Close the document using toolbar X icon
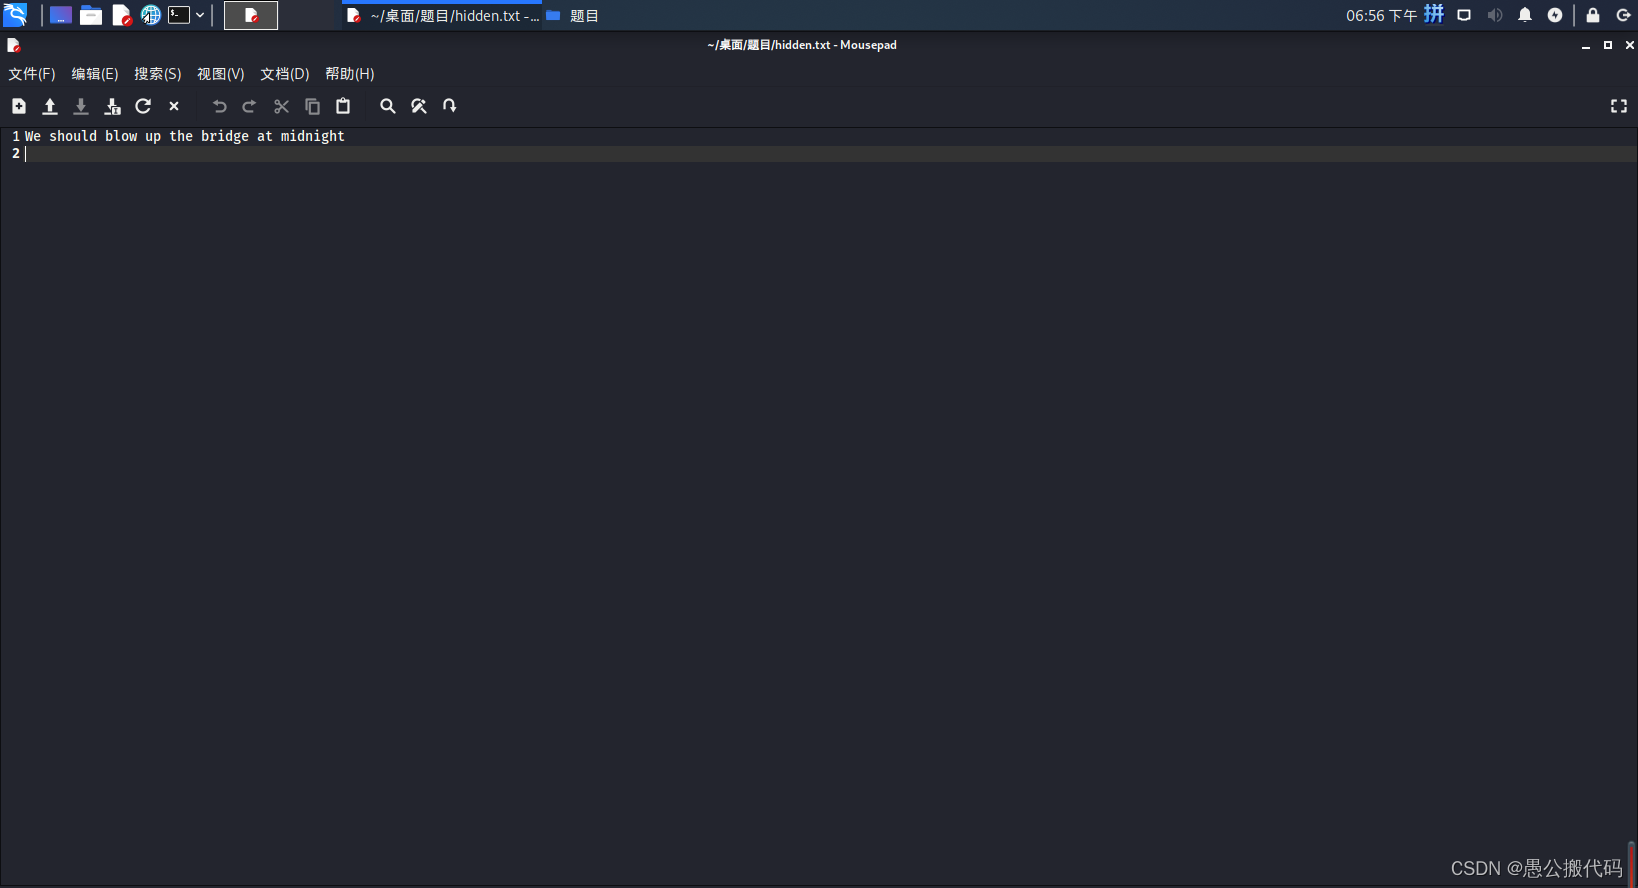 174,106
